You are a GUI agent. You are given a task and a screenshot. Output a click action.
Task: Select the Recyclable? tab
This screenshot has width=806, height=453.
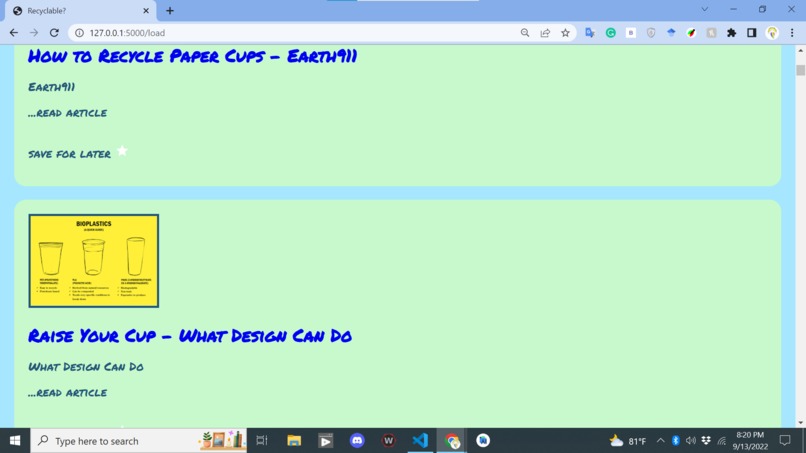(80, 11)
